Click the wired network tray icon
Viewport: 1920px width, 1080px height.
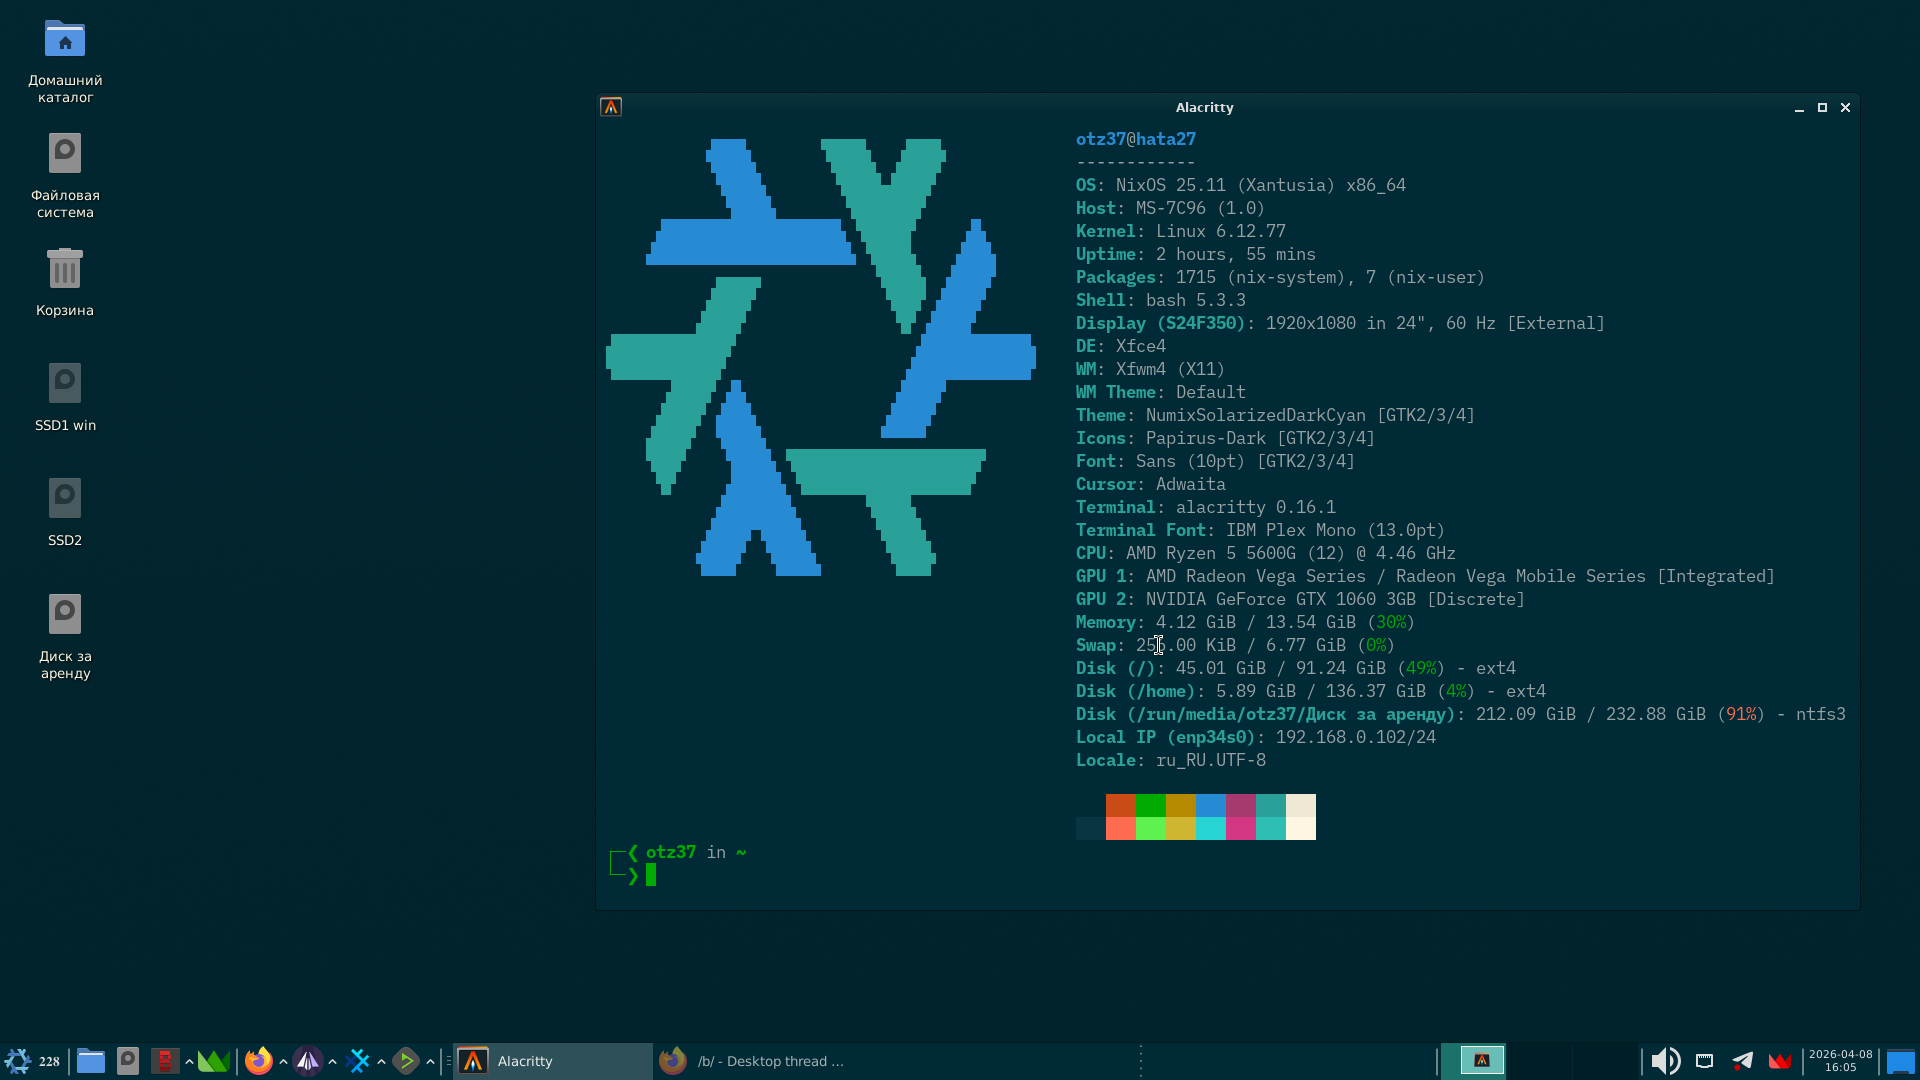[1705, 1061]
